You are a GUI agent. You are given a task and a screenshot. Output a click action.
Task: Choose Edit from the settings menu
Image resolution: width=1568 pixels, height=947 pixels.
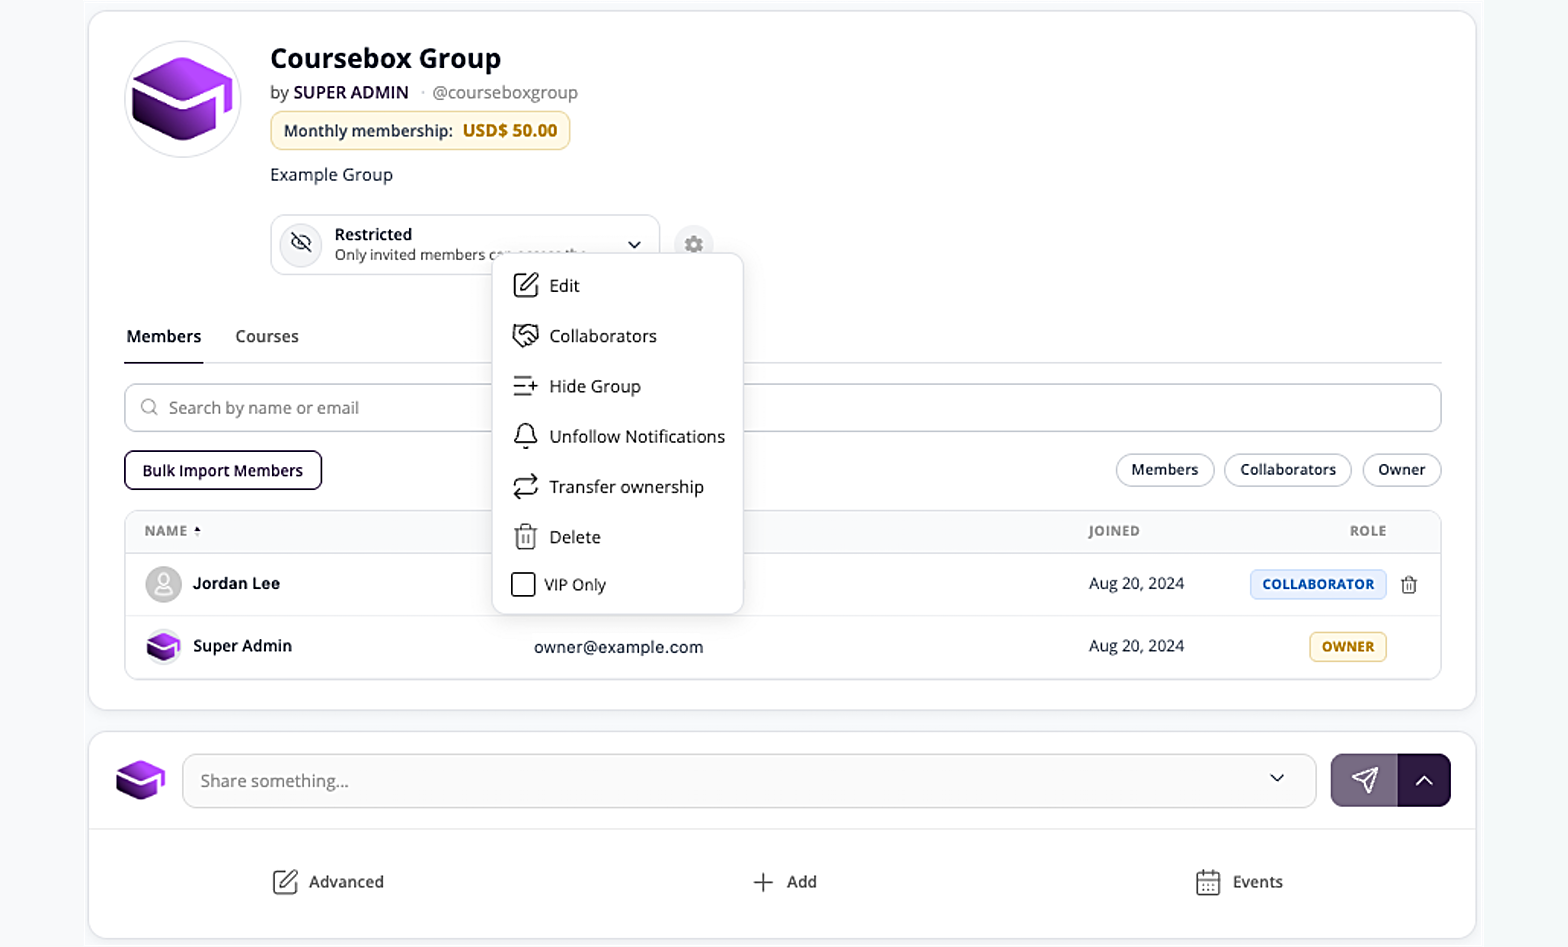[618, 285]
